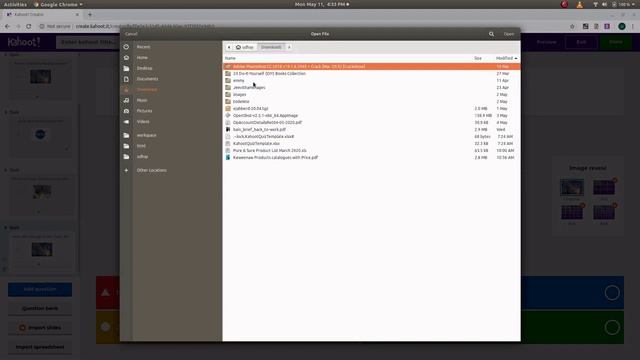
Task: Open Google Chrome app menu in top bar
Action: [x=58, y=4]
